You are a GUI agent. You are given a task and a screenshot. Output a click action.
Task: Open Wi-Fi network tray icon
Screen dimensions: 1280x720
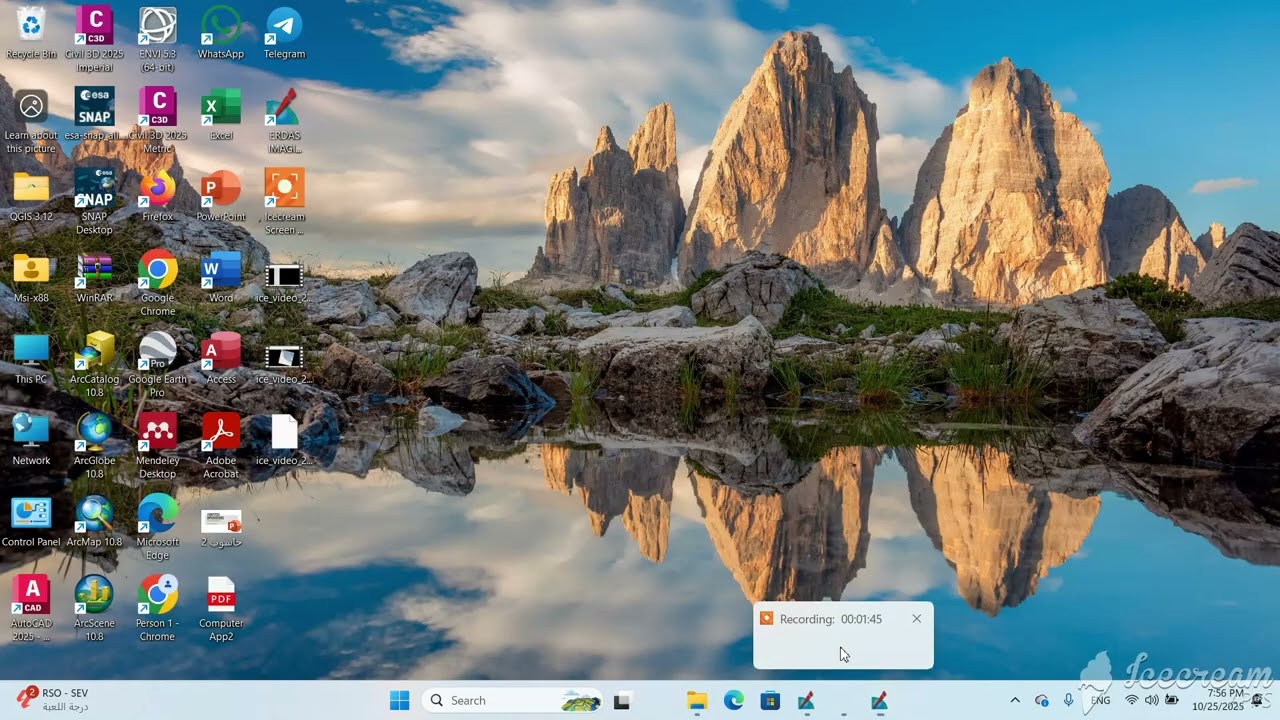pyautogui.click(x=1132, y=701)
